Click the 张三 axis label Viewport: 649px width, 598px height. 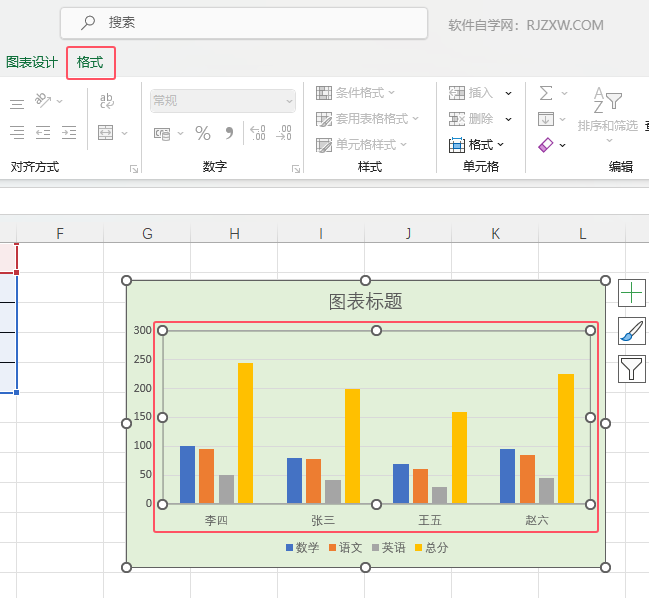click(x=323, y=520)
